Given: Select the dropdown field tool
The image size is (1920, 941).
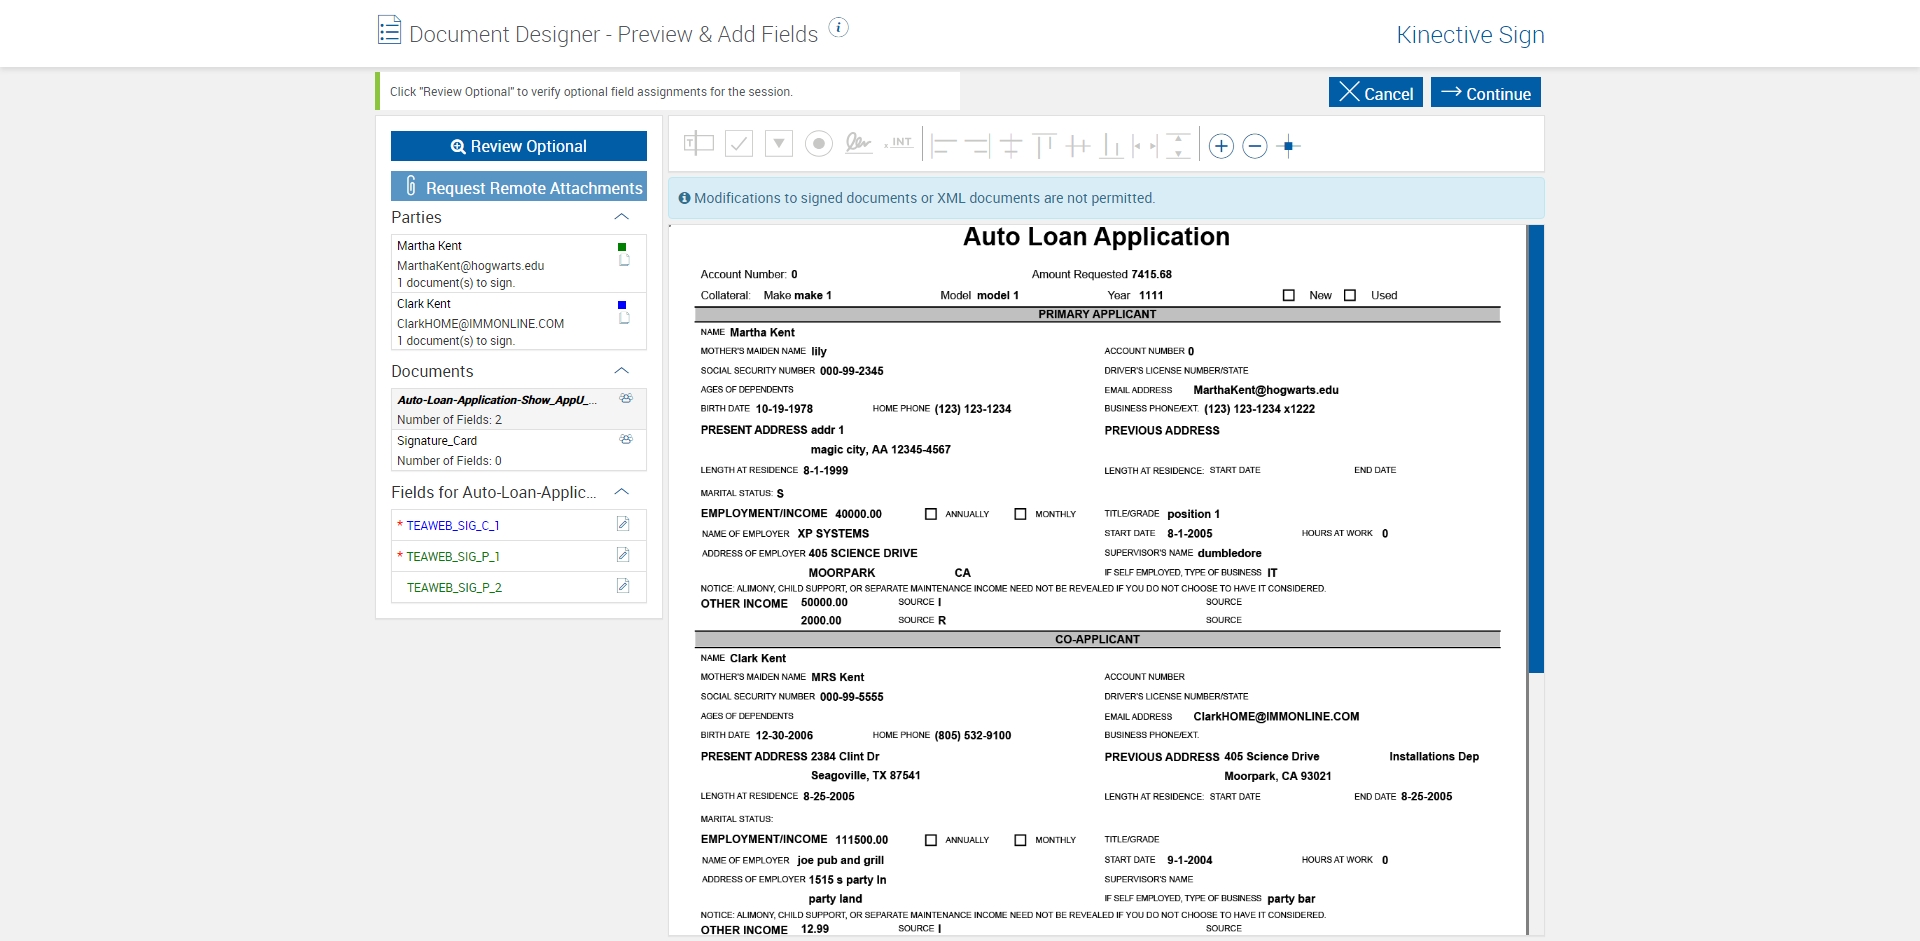Looking at the screenshot, I should coord(779,144).
